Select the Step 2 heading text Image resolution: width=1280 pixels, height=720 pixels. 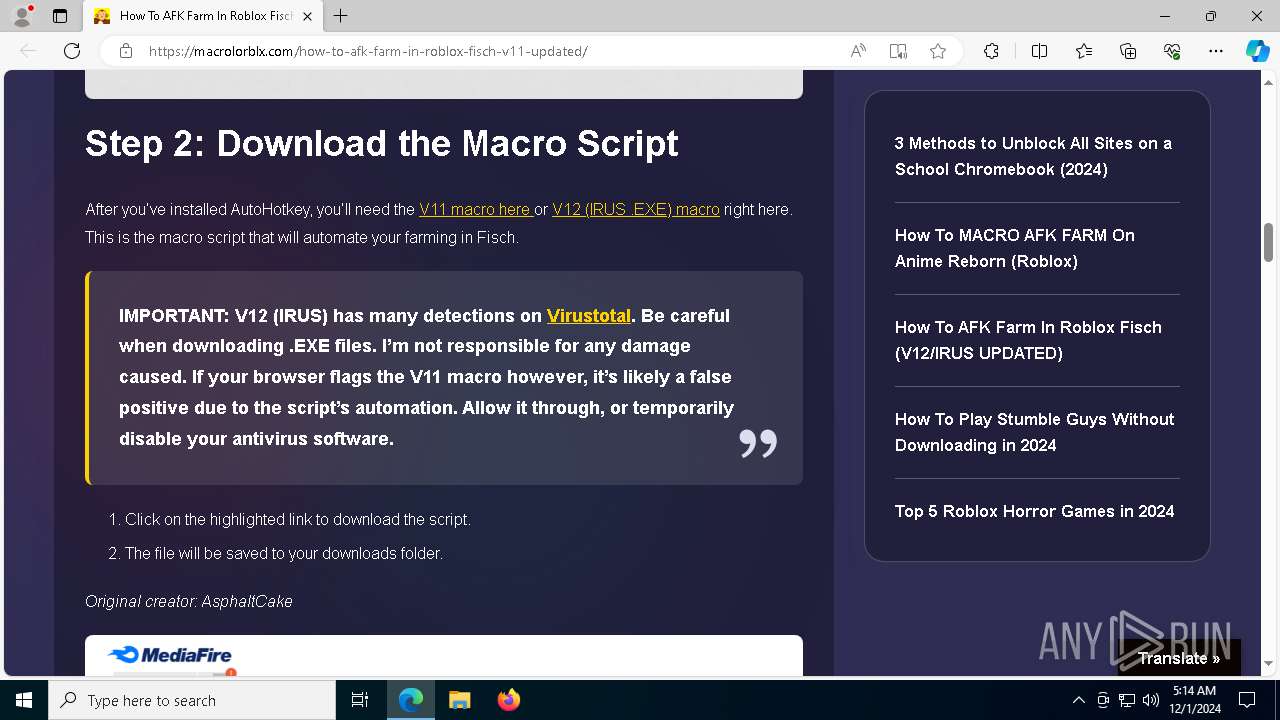(382, 143)
